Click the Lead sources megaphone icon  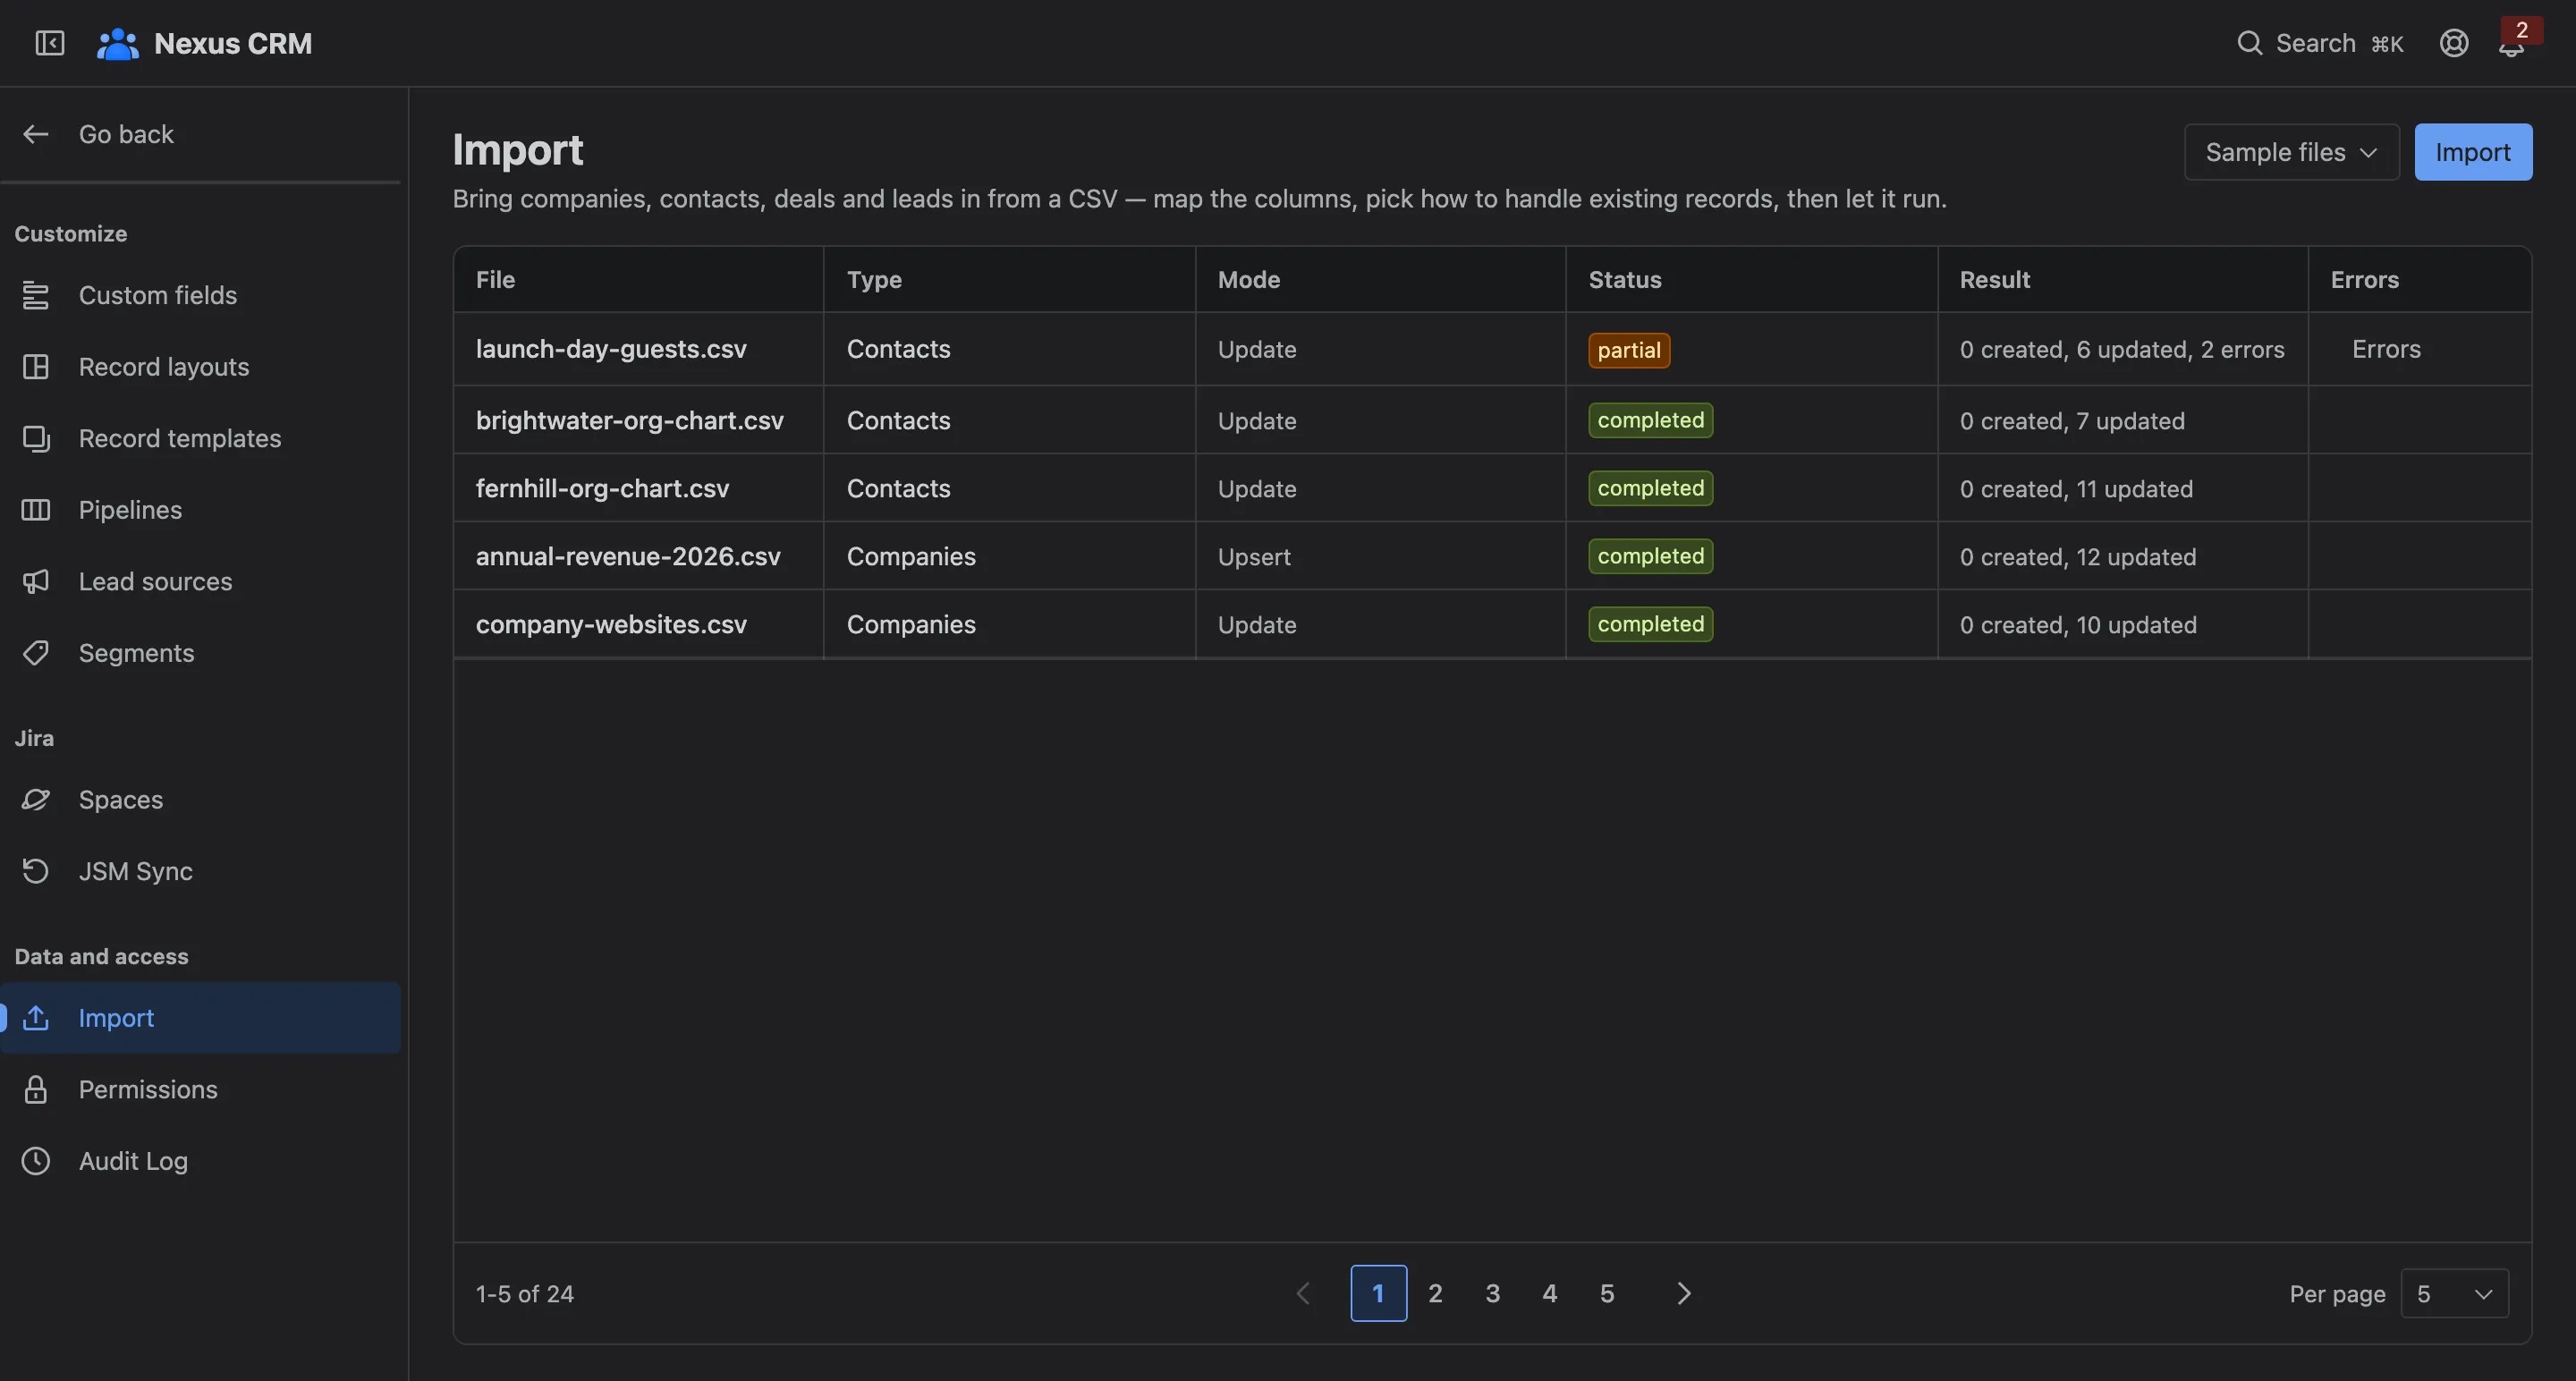pos(36,581)
